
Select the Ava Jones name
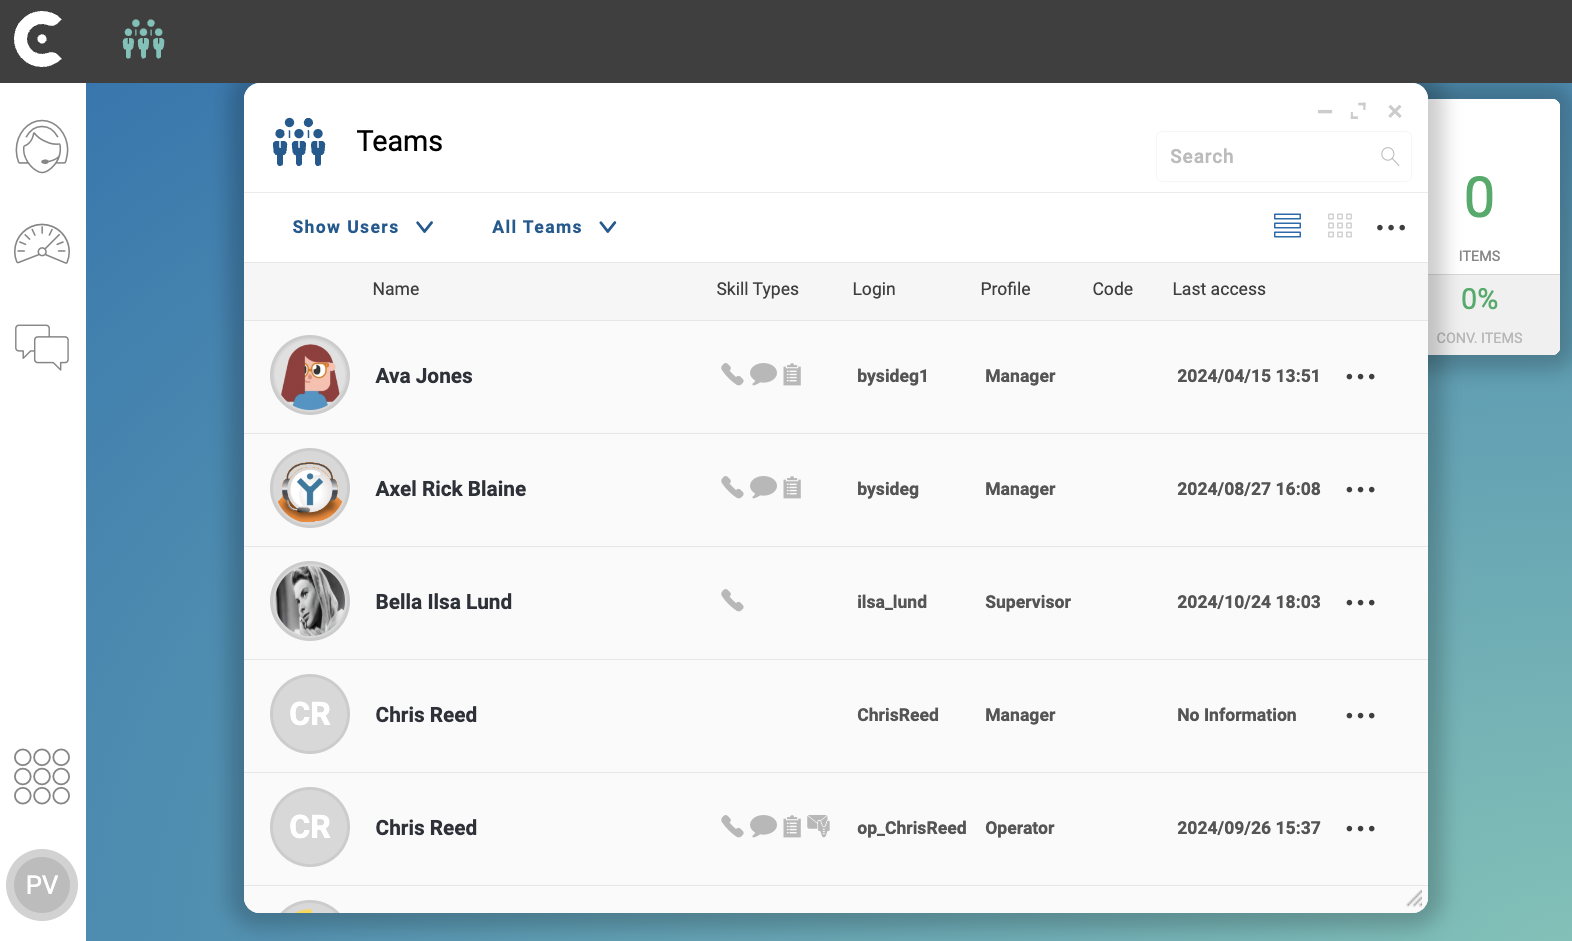click(x=424, y=376)
